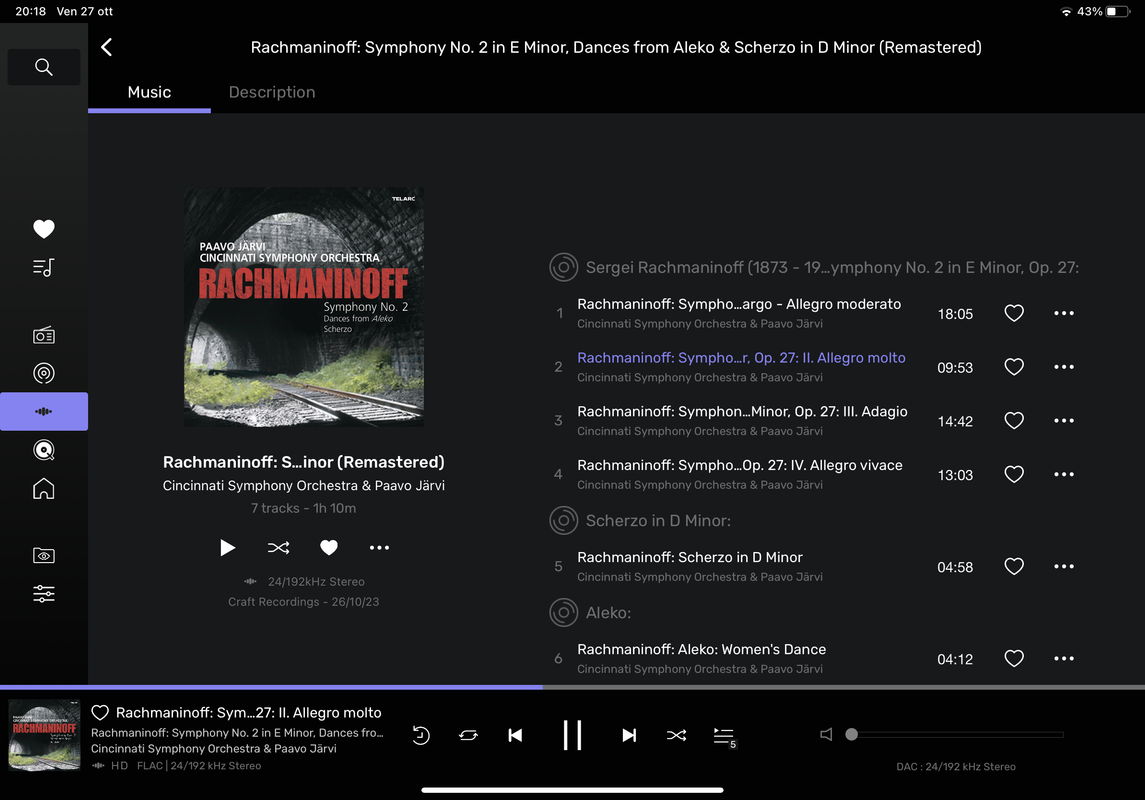This screenshot has width=1145, height=800.
Task: Click the DAC : 24/192 kHz Stereo label
Action: point(956,766)
